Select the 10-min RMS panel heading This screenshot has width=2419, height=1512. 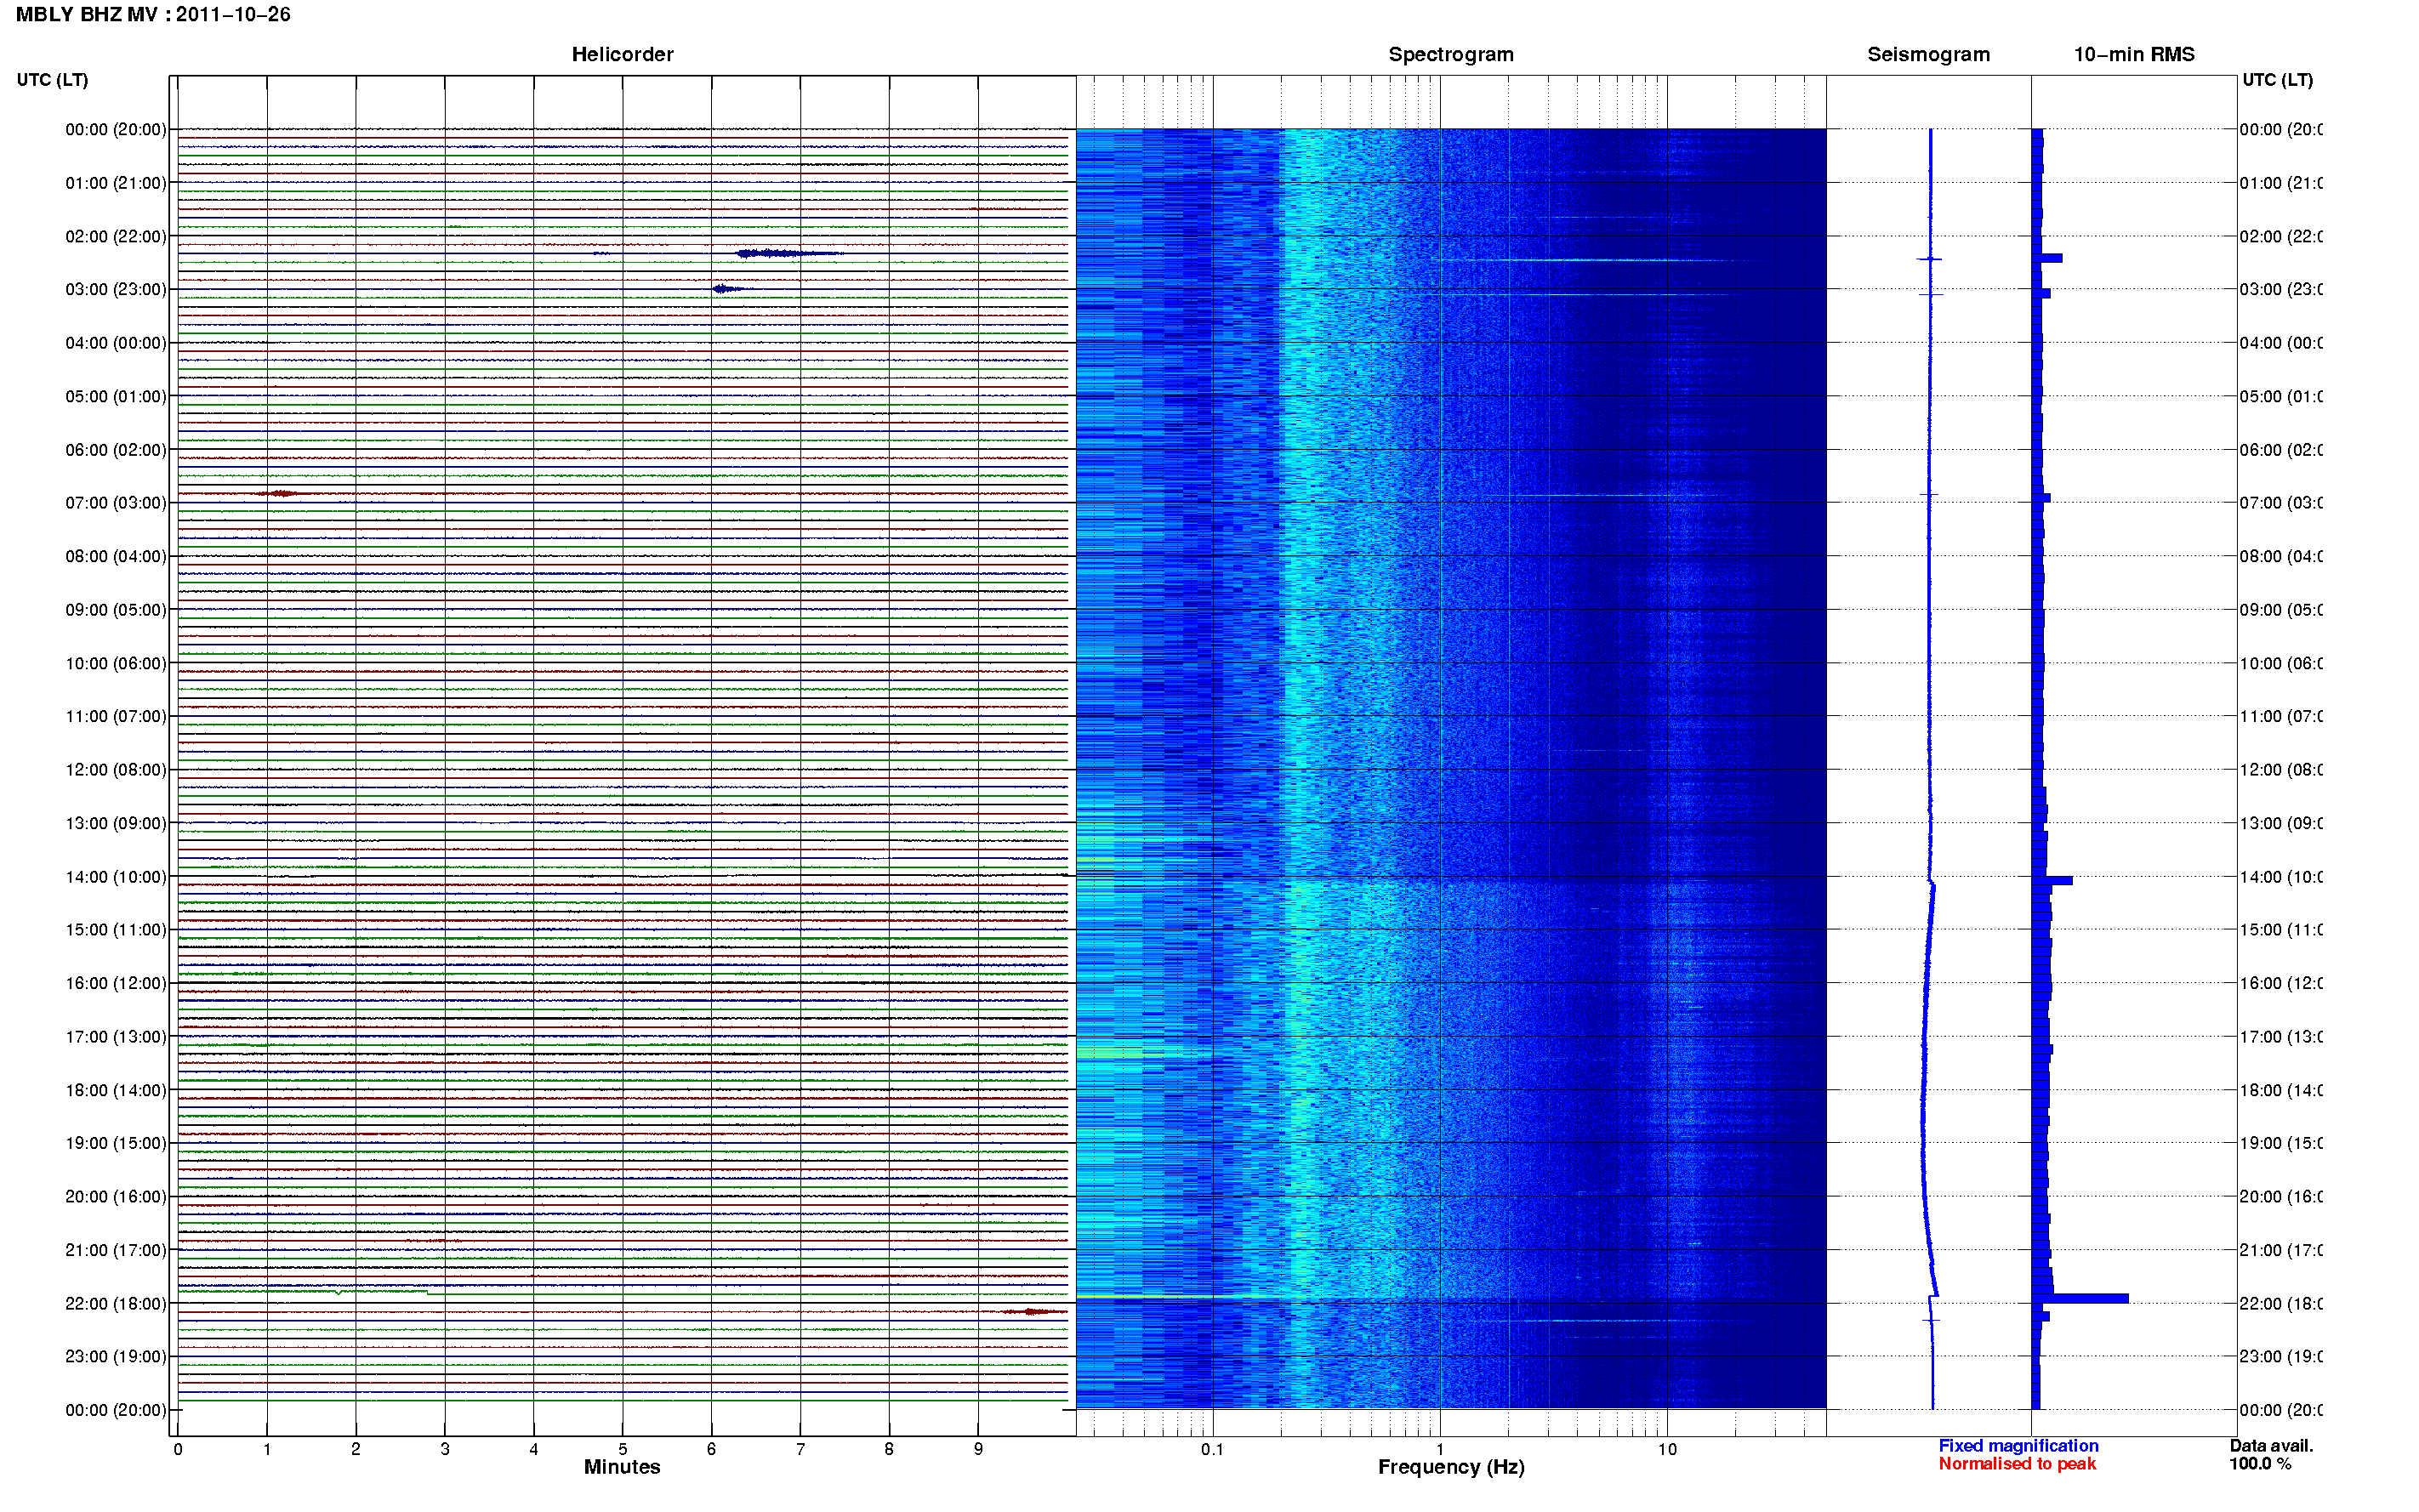tap(2133, 55)
